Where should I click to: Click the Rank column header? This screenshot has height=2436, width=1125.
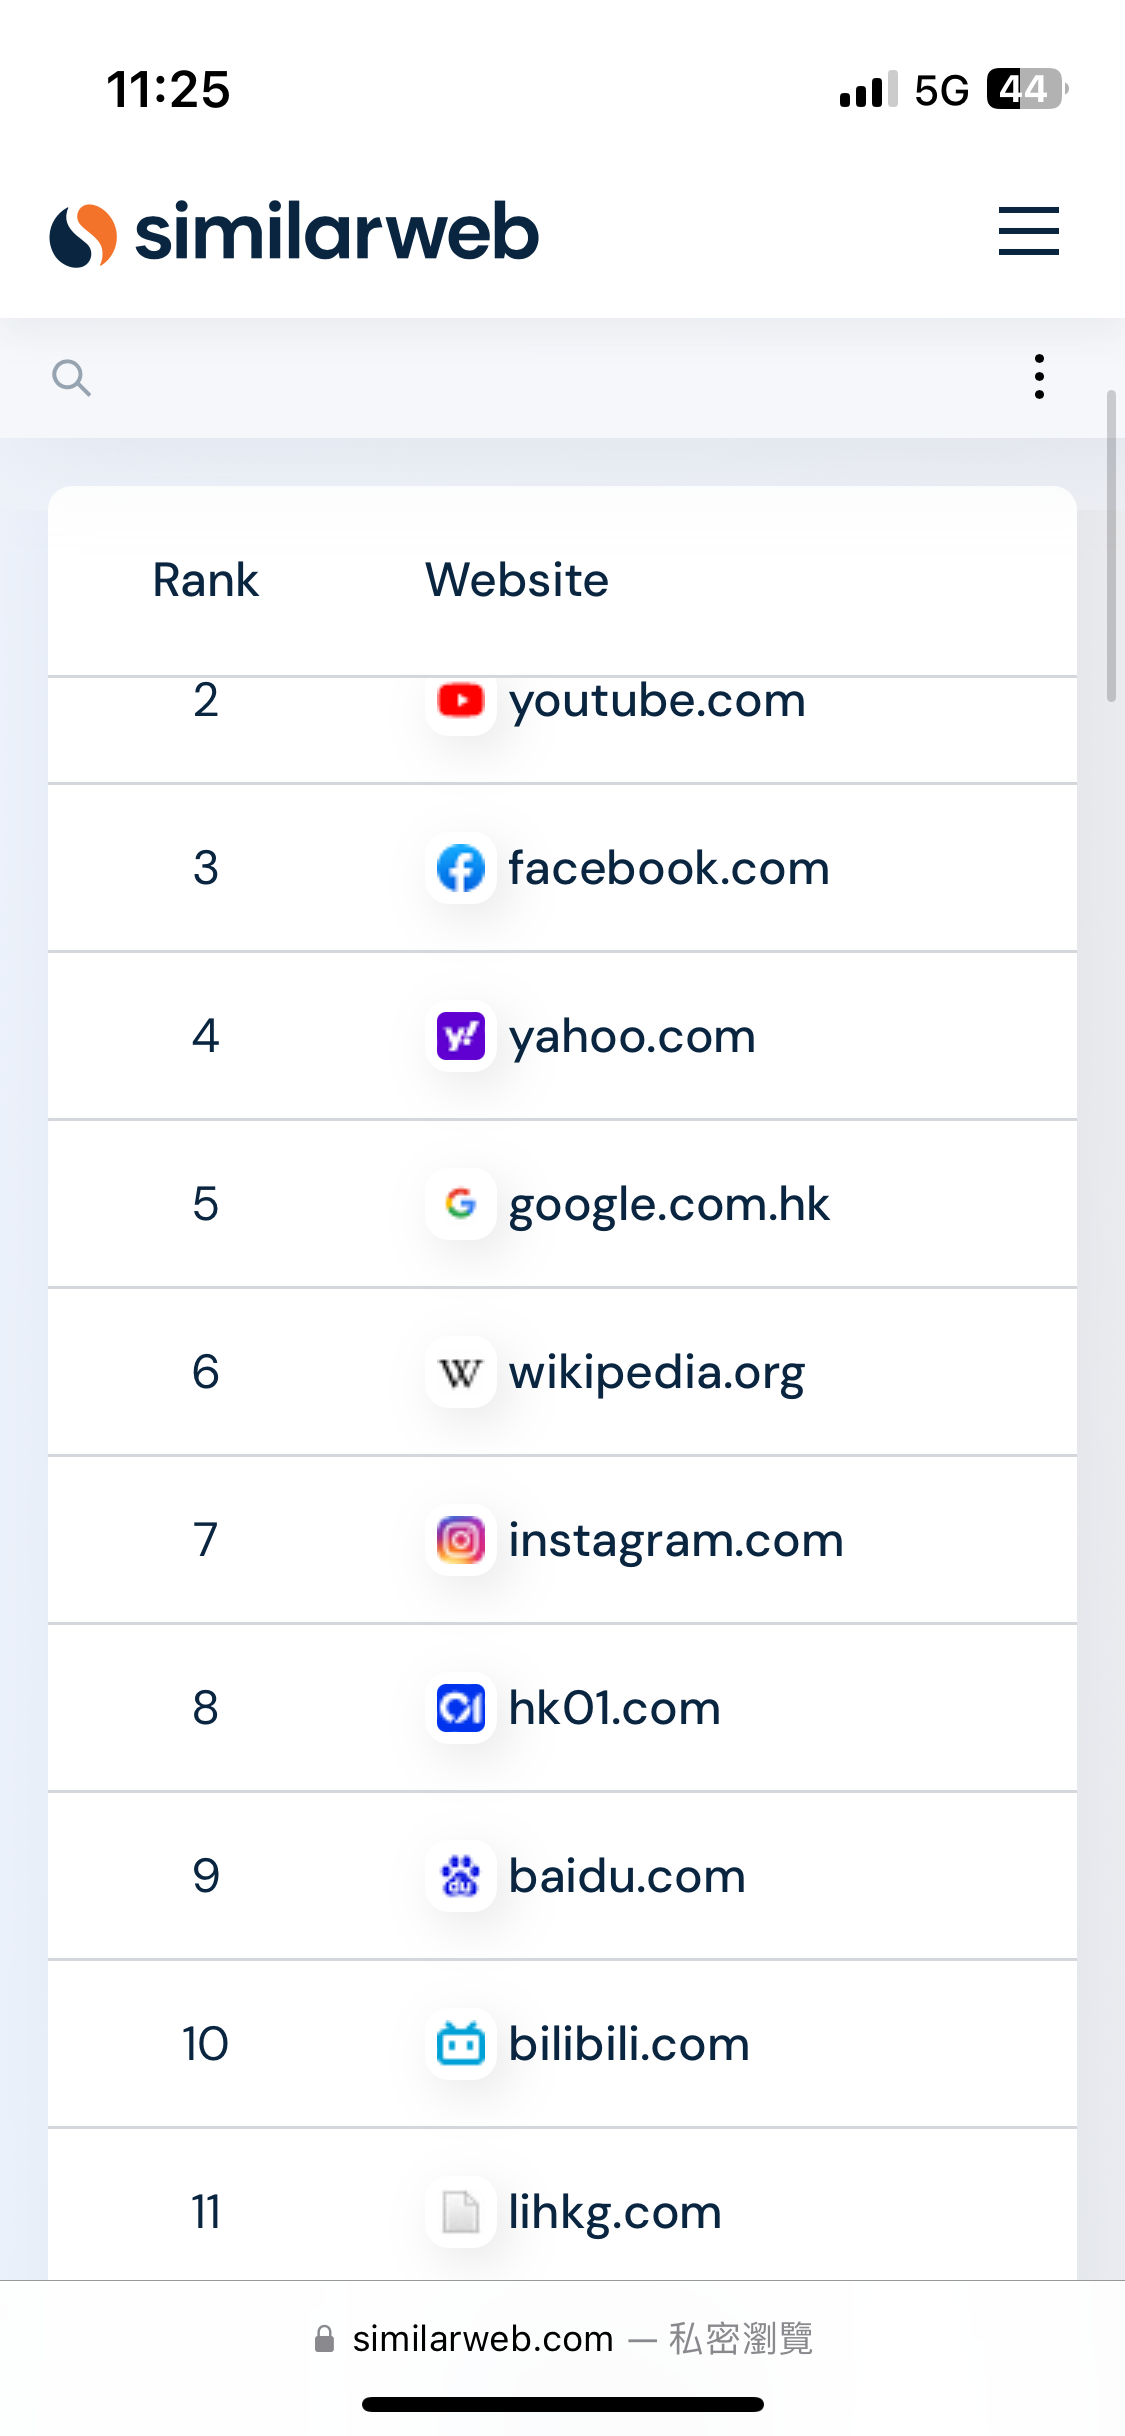(x=205, y=580)
